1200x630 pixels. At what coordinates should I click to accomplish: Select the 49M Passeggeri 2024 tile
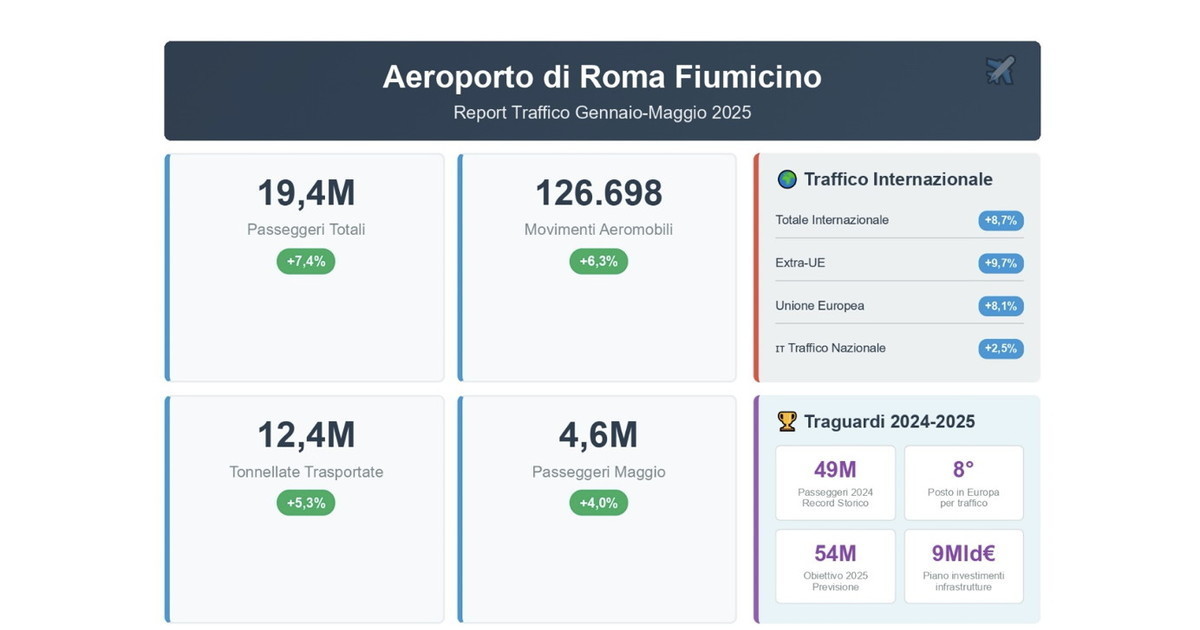click(x=835, y=483)
